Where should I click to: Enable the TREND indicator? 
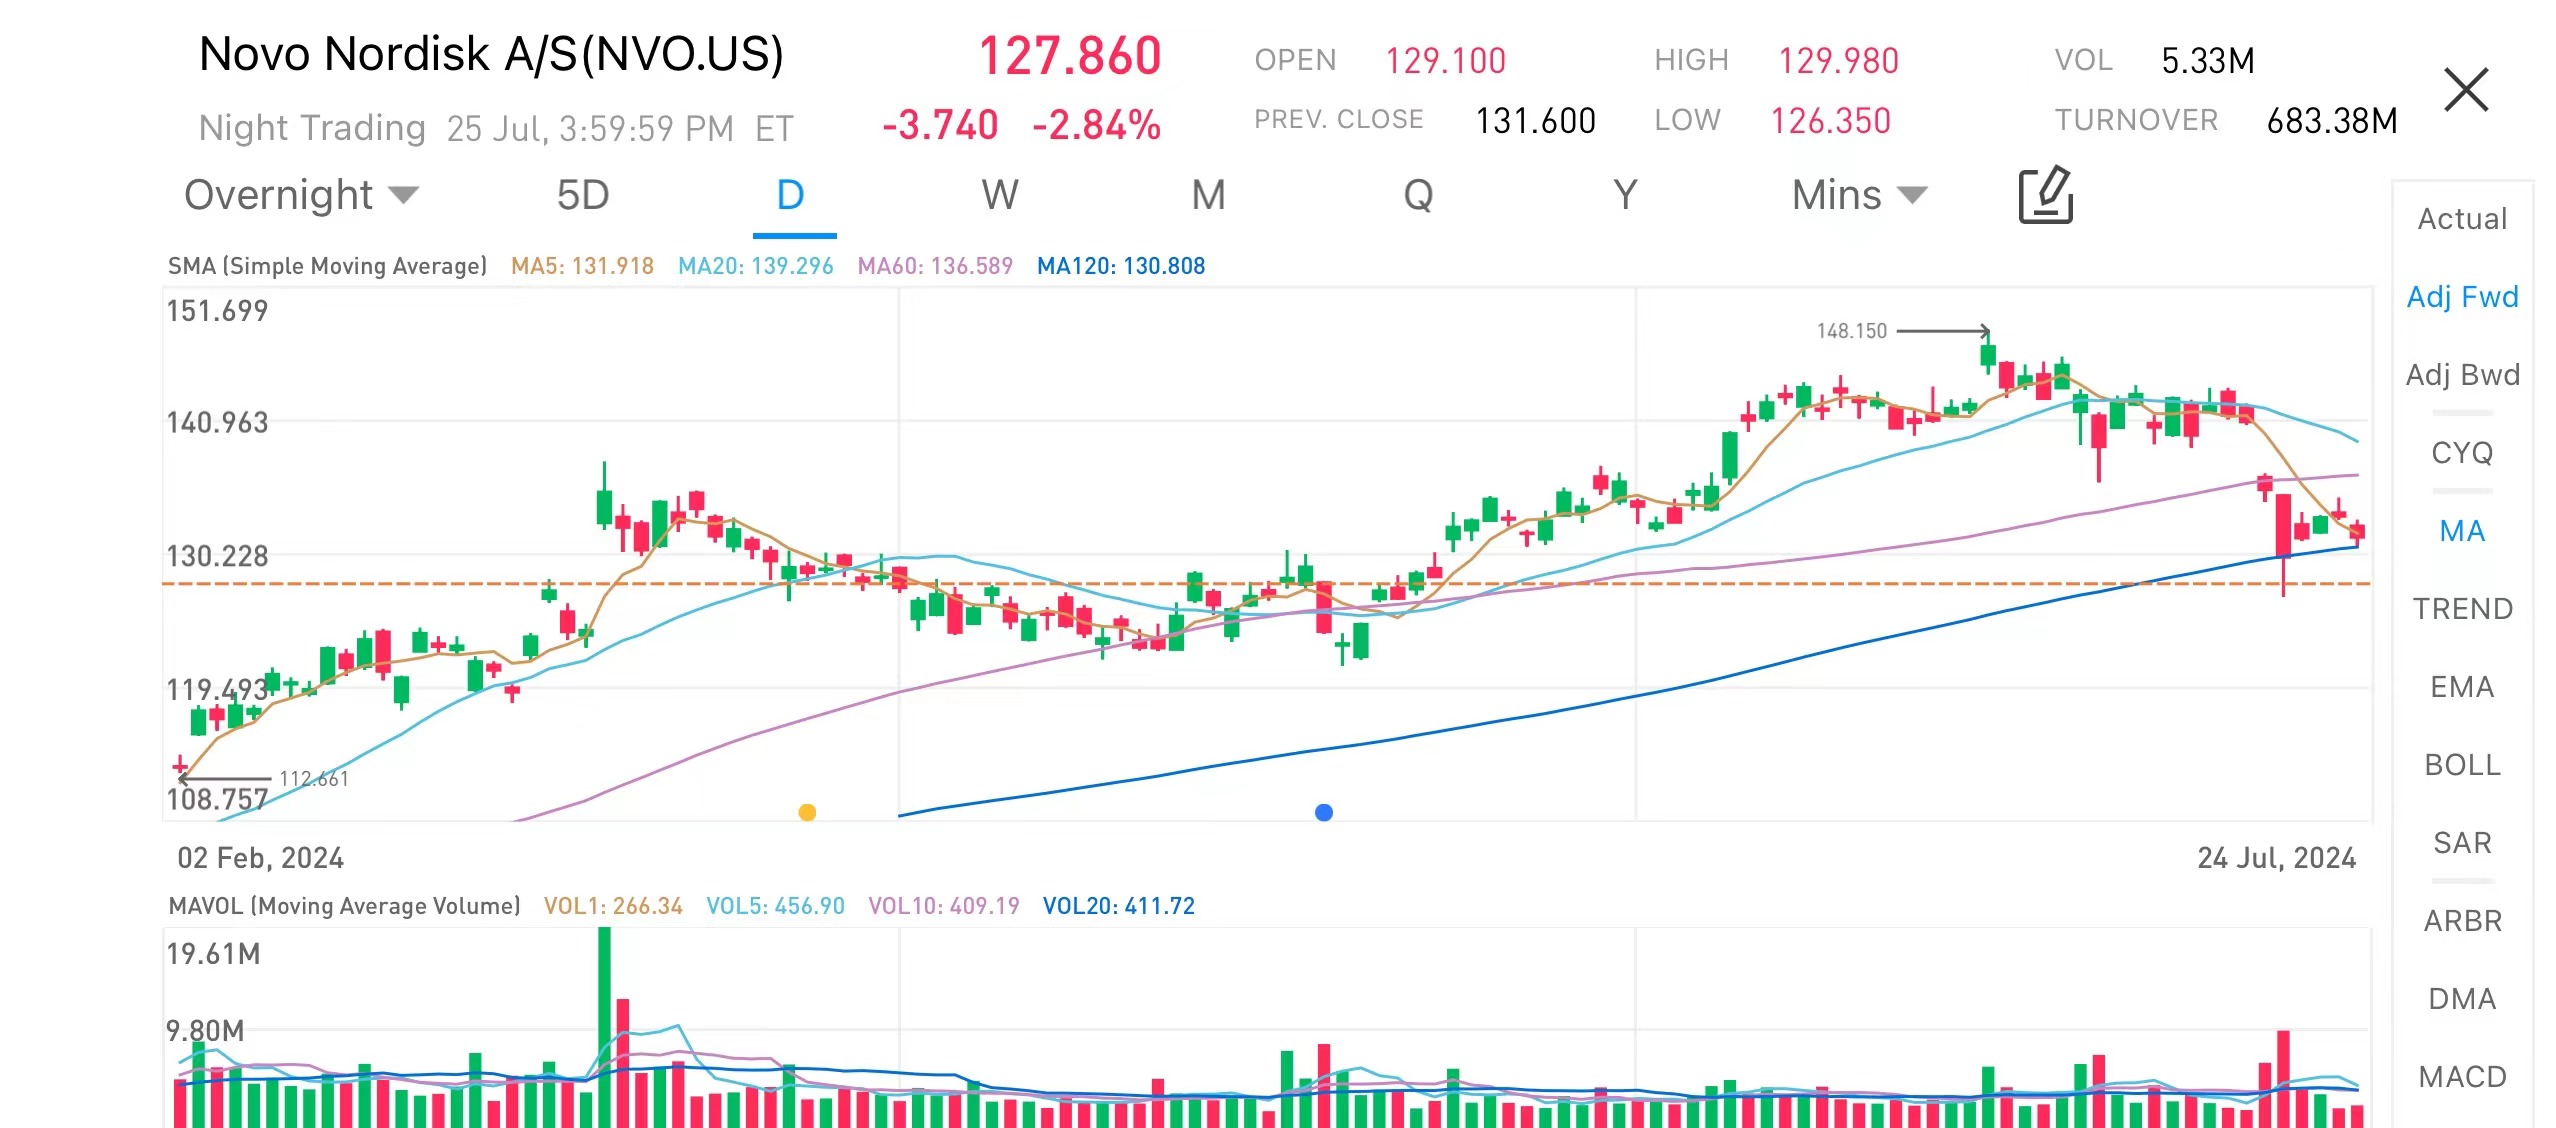pyautogui.click(x=2462, y=609)
